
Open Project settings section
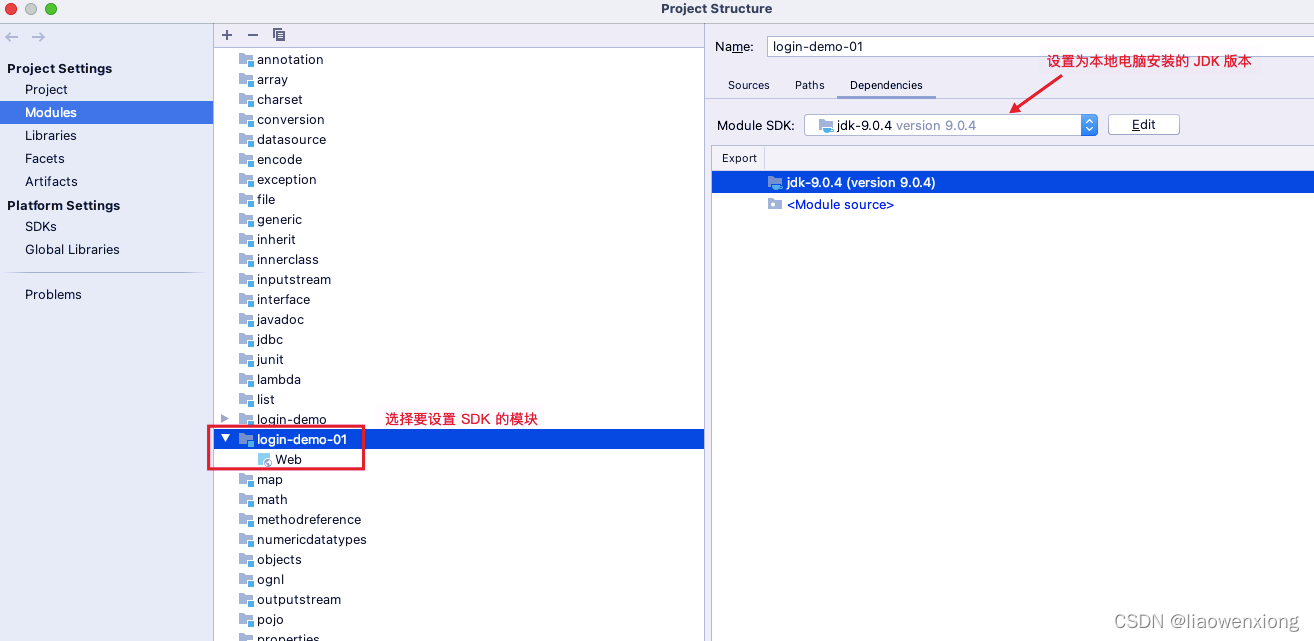pyautogui.click(x=46, y=90)
